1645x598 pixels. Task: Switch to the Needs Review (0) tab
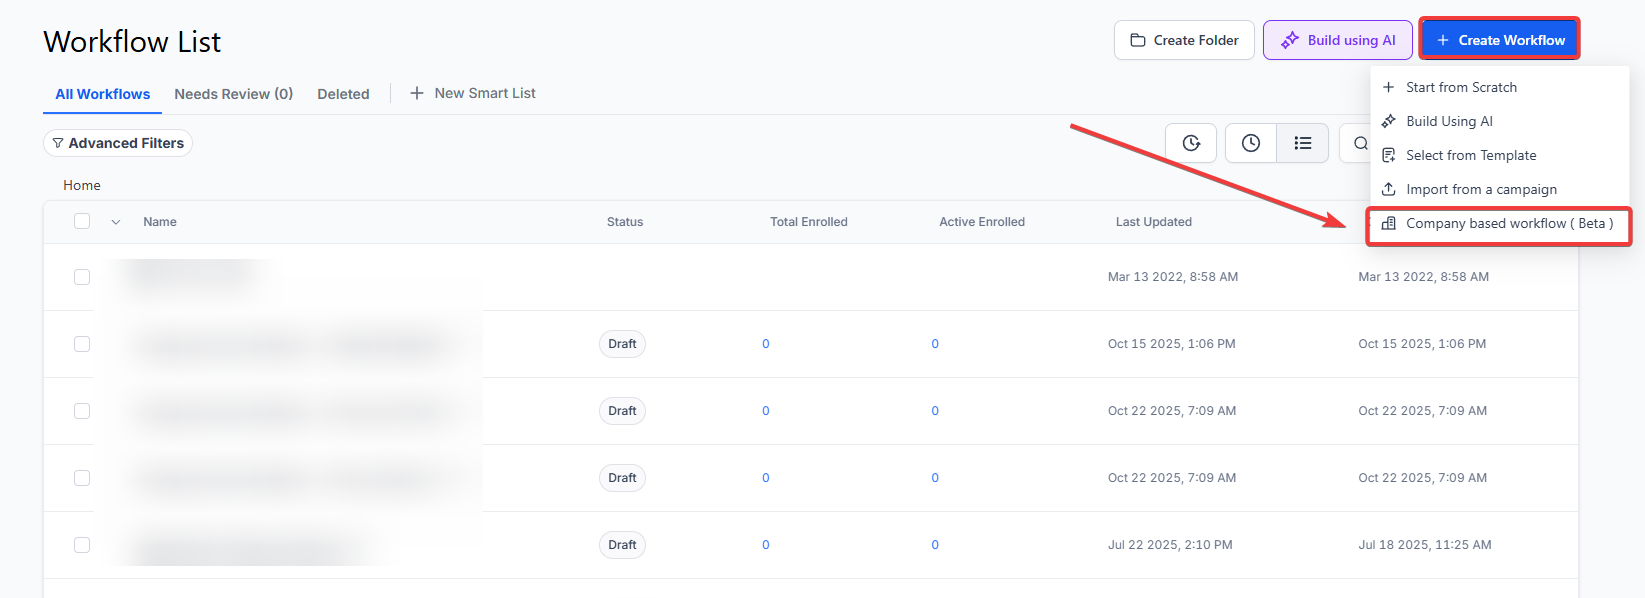pyautogui.click(x=233, y=94)
